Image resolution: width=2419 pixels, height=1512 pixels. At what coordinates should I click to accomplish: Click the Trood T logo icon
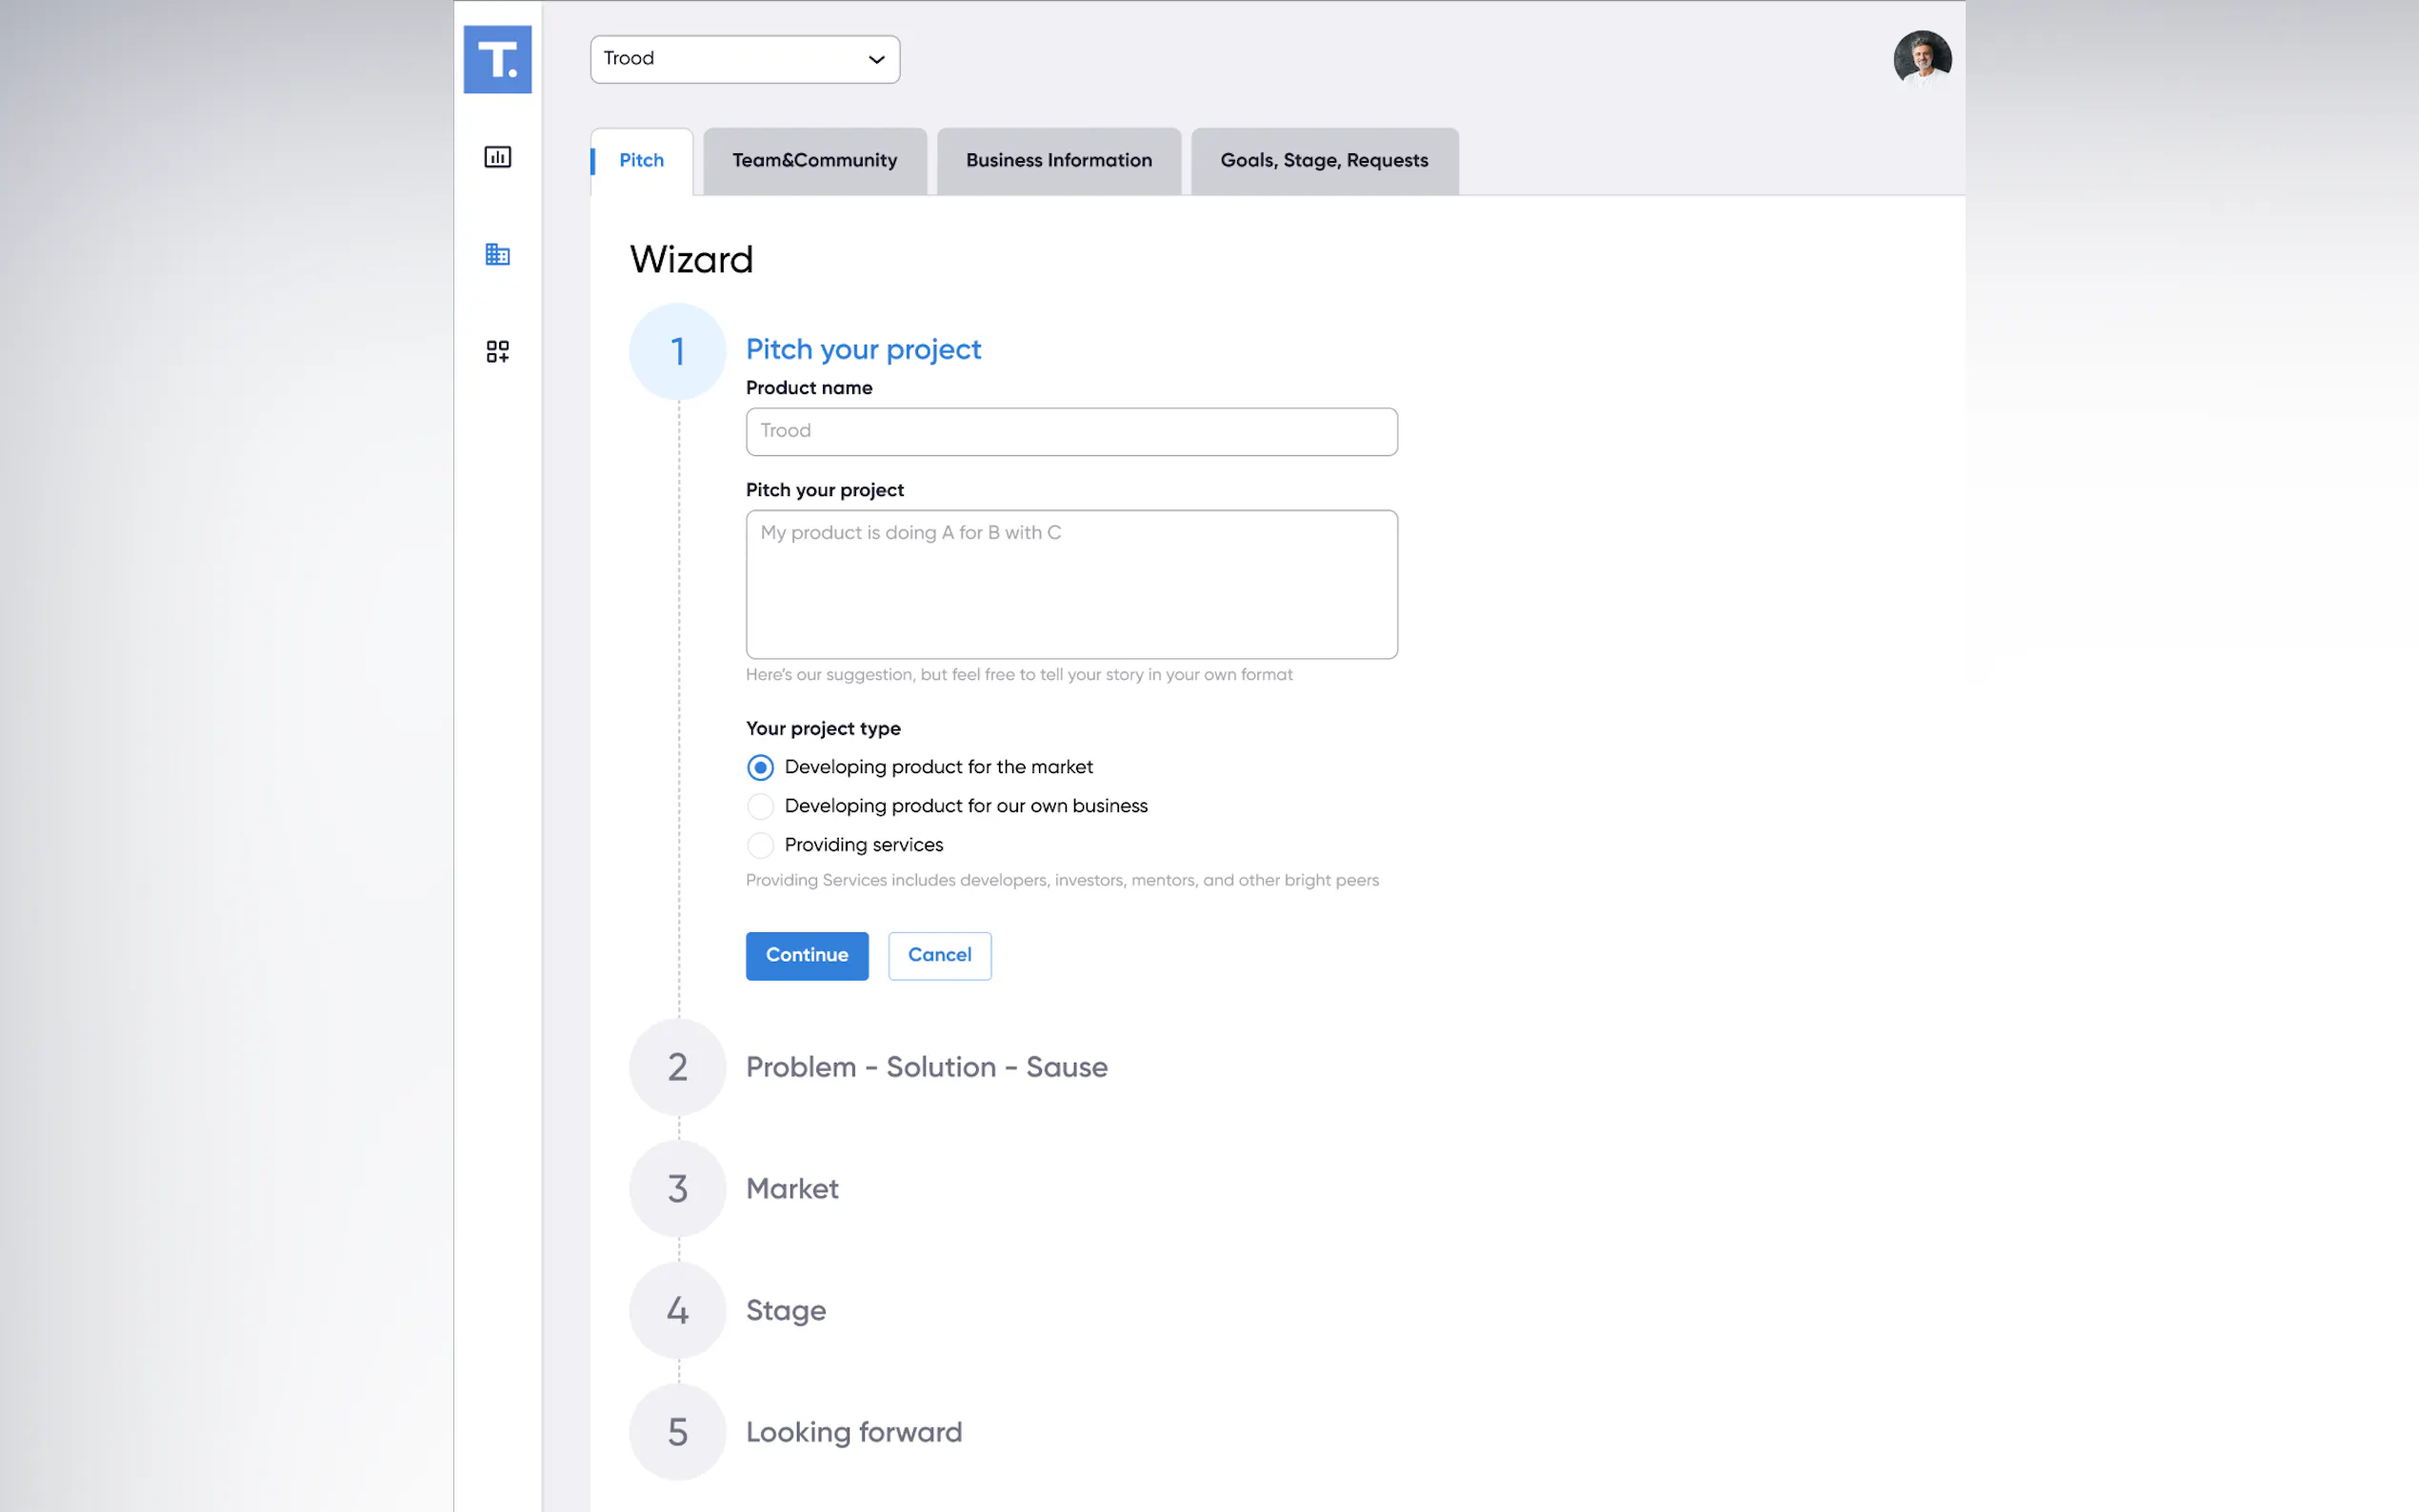click(497, 59)
